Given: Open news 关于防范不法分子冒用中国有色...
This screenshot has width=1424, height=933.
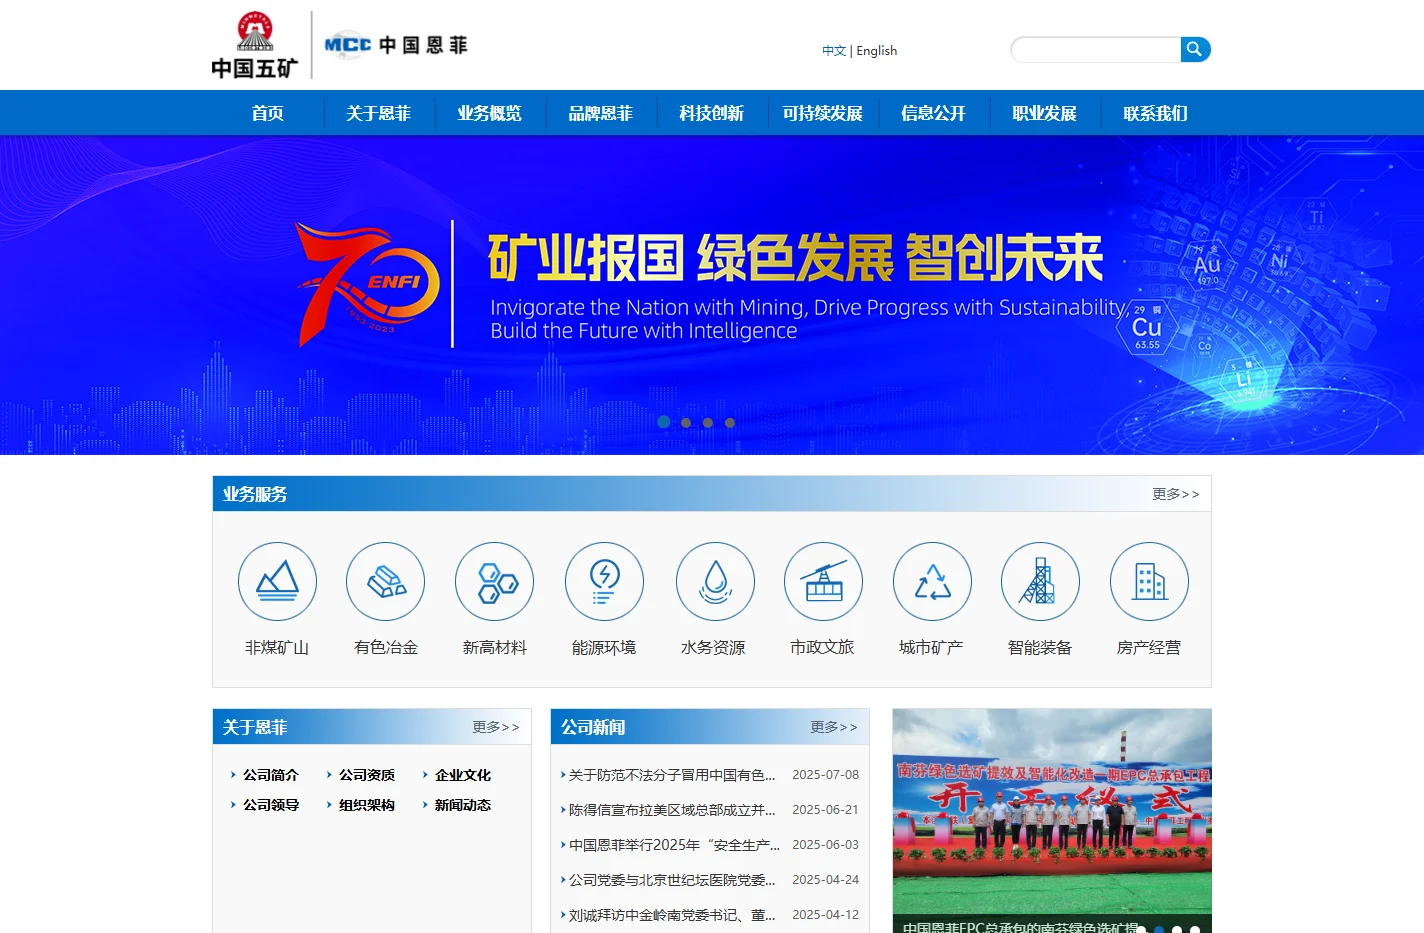Looking at the screenshot, I should pyautogui.click(x=672, y=775).
